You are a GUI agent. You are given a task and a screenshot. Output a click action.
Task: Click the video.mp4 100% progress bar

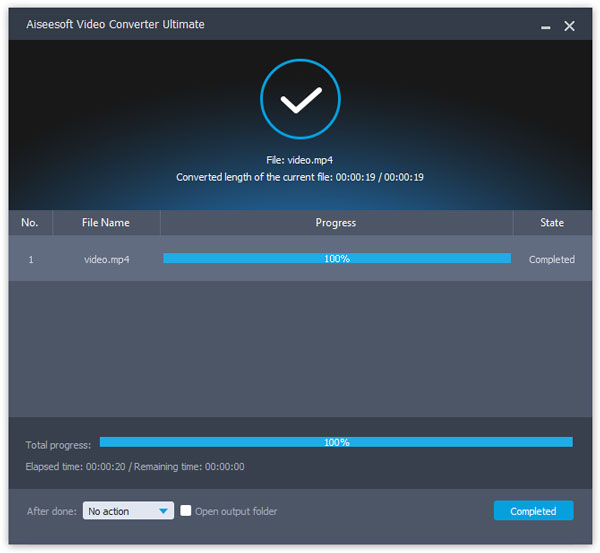(336, 259)
